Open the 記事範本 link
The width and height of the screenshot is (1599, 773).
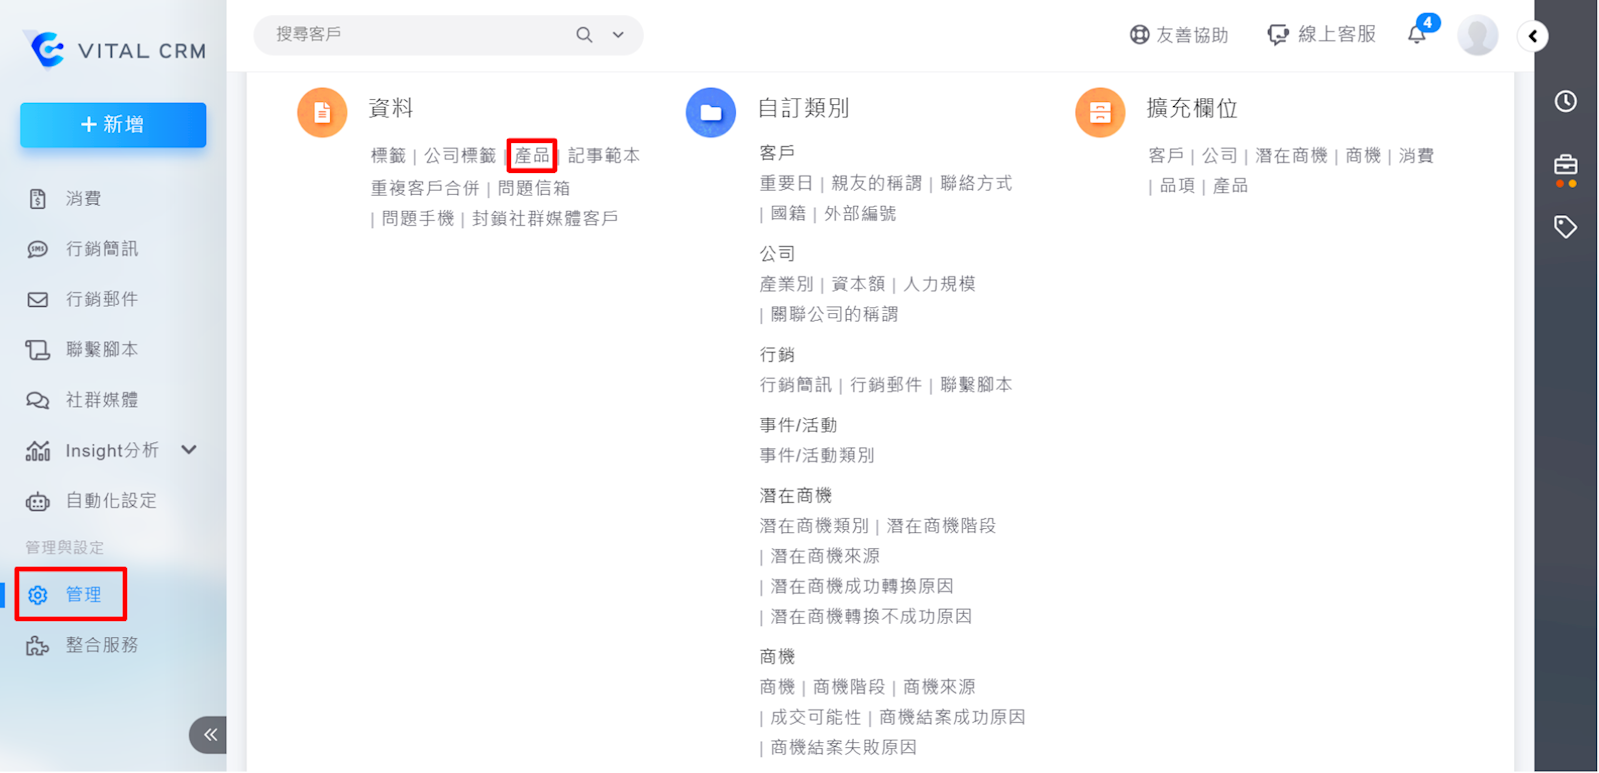click(604, 156)
